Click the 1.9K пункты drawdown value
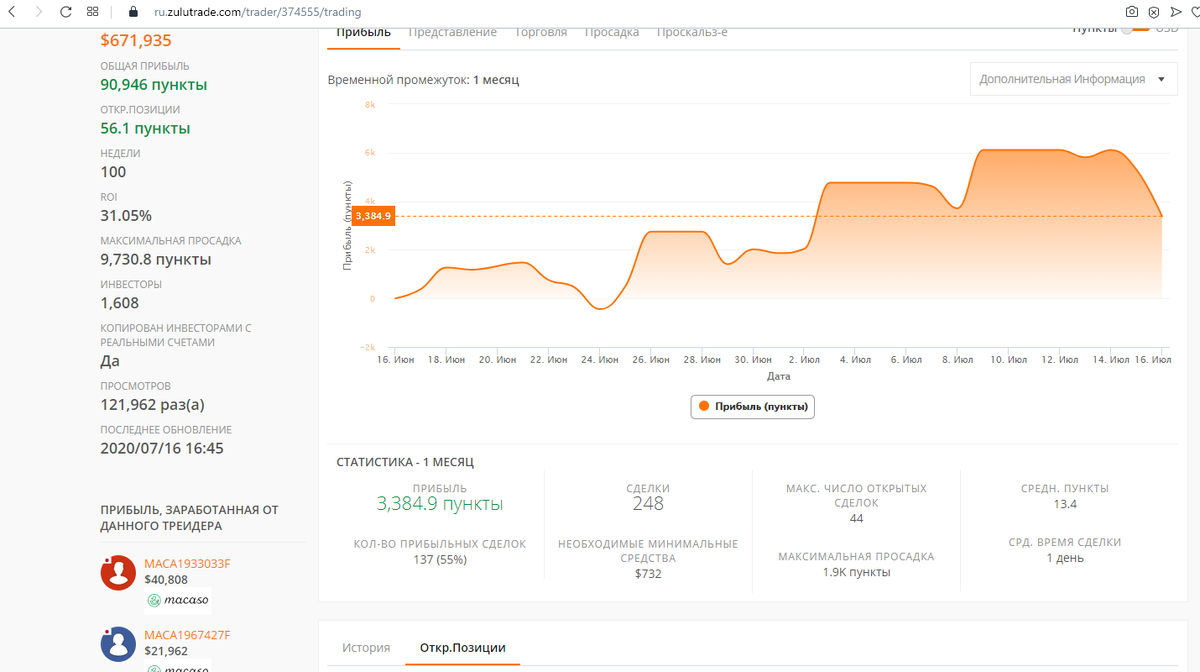The width and height of the screenshot is (1200, 672). tap(856, 572)
